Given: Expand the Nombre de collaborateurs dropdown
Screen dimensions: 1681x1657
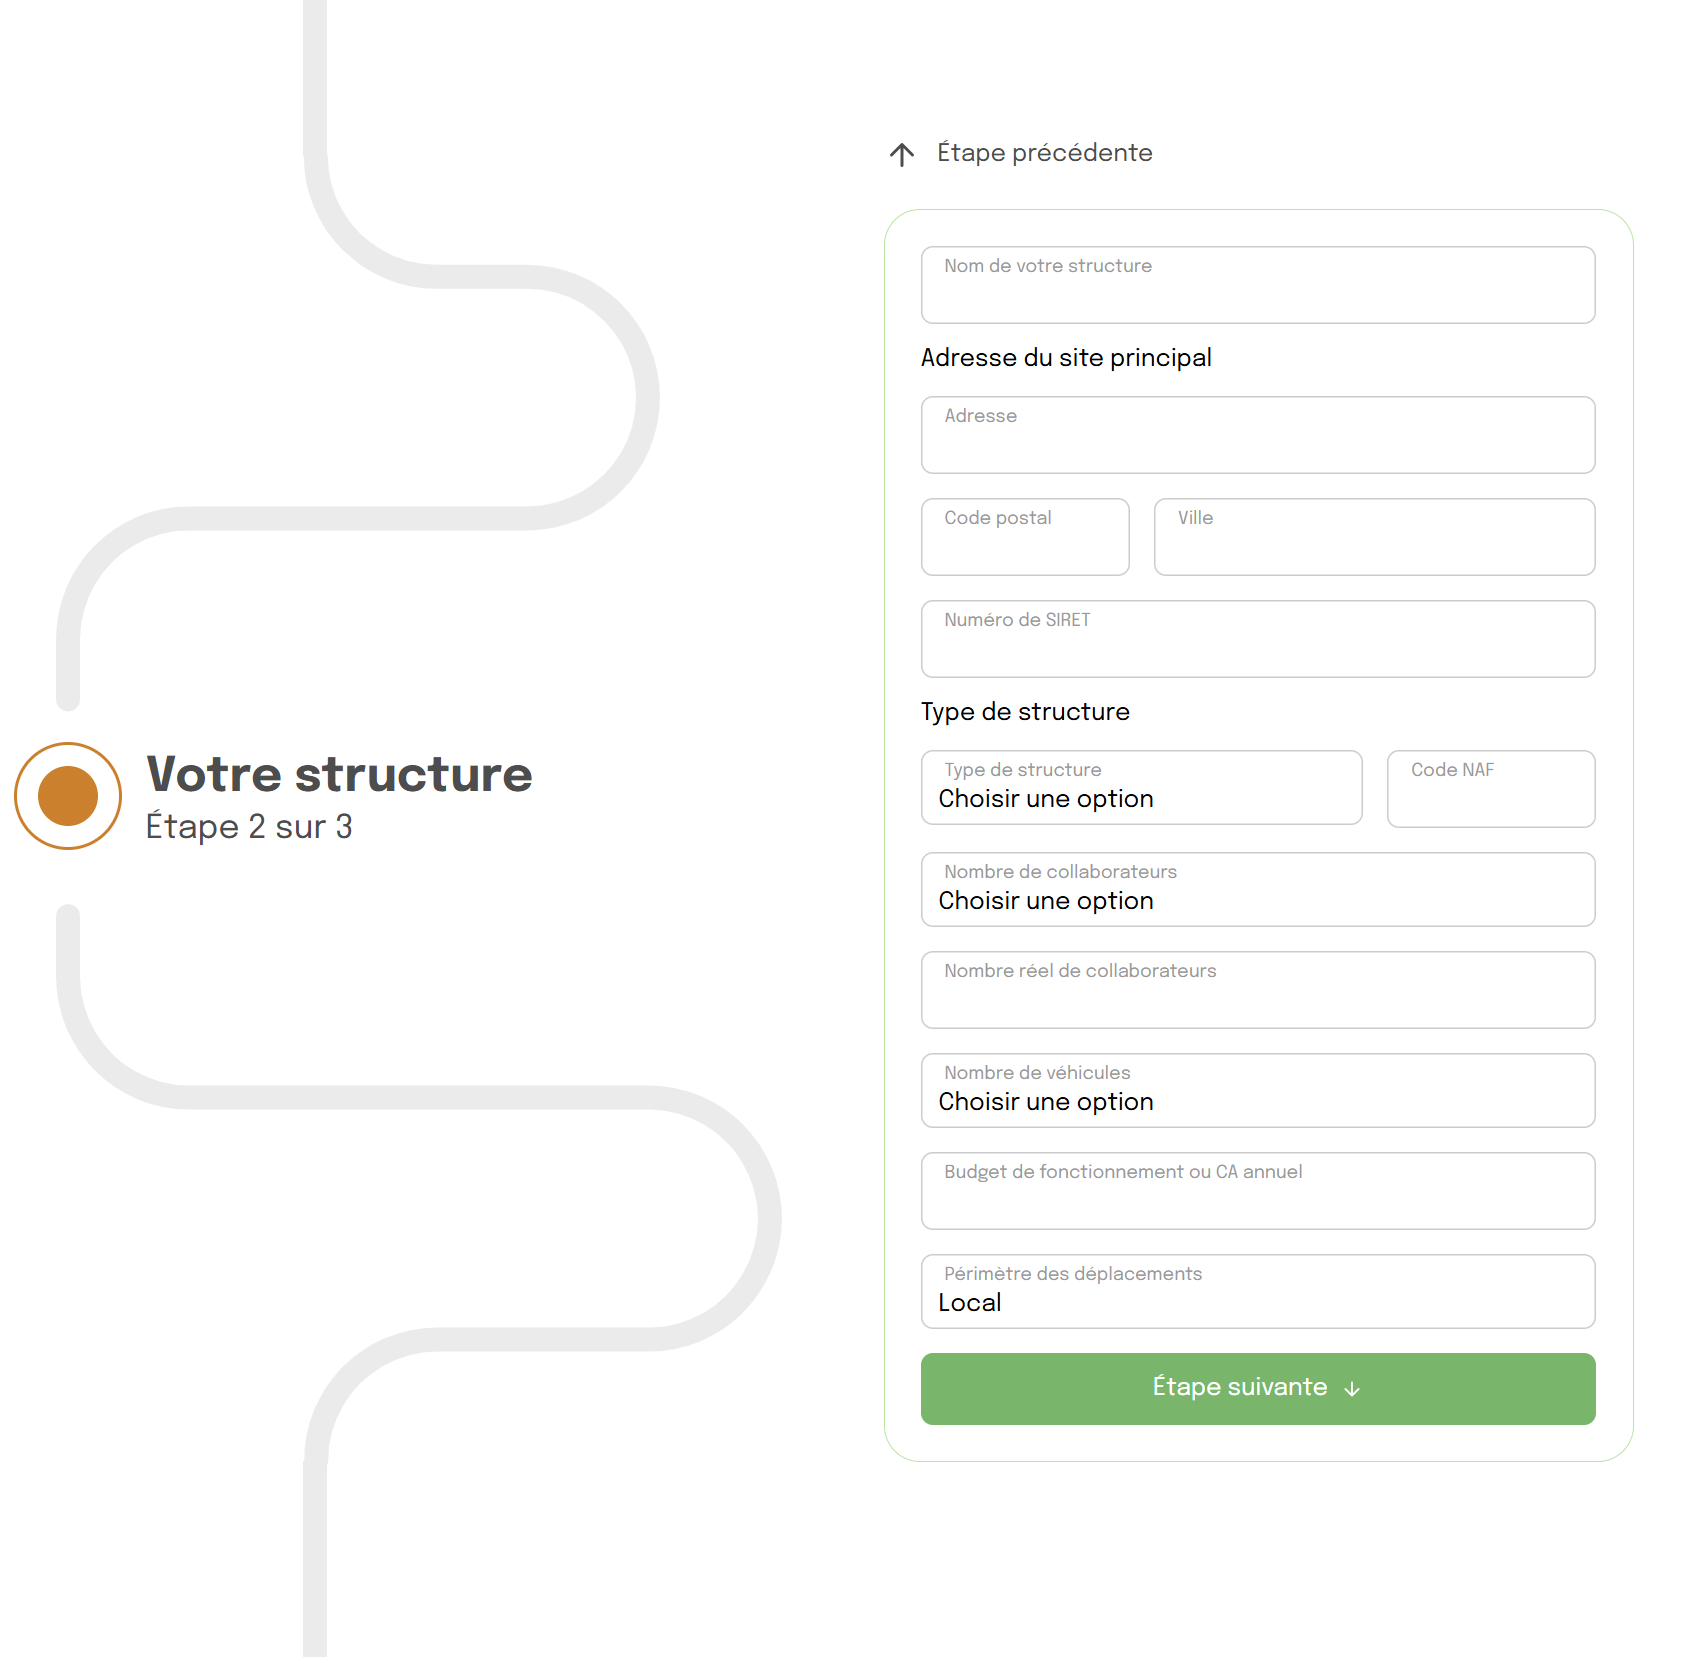Looking at the screenshot, I should pyautogui.click(x=1257, y=890).
